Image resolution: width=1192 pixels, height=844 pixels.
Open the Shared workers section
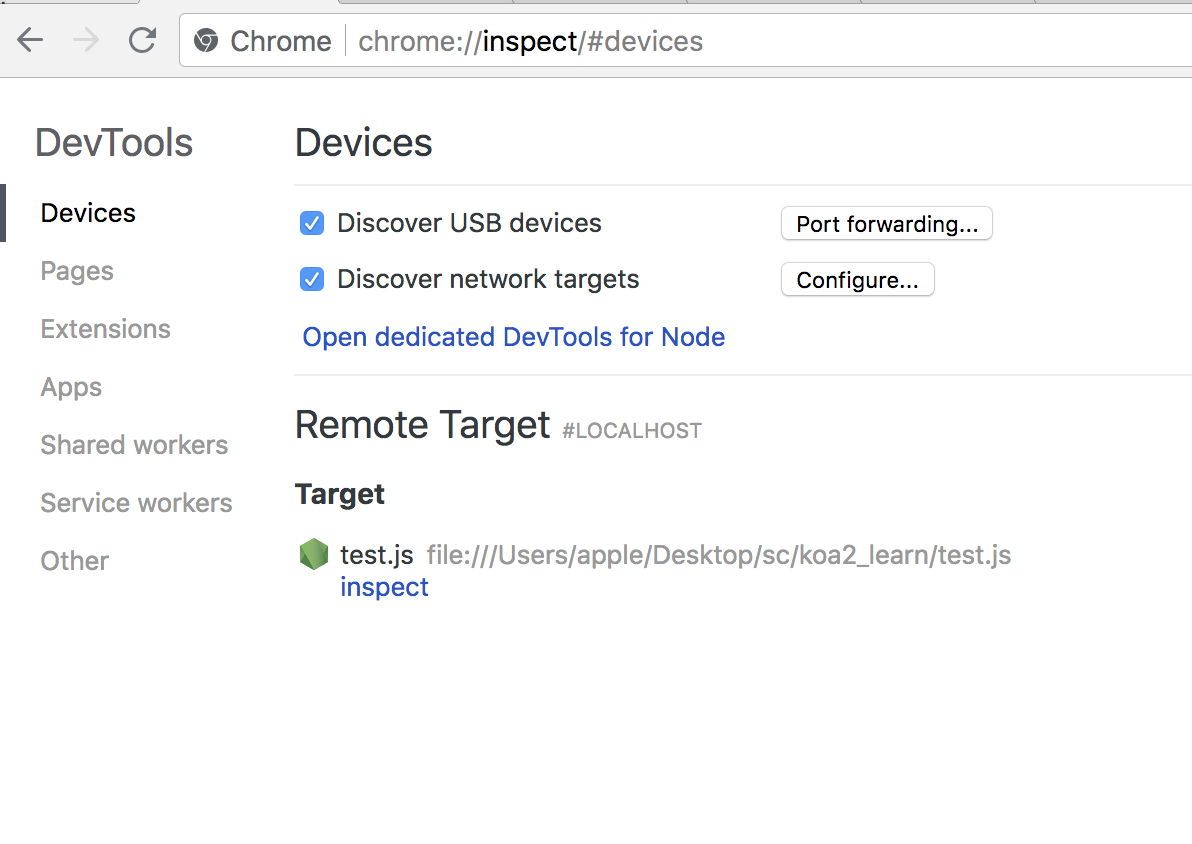click(134, 445)
